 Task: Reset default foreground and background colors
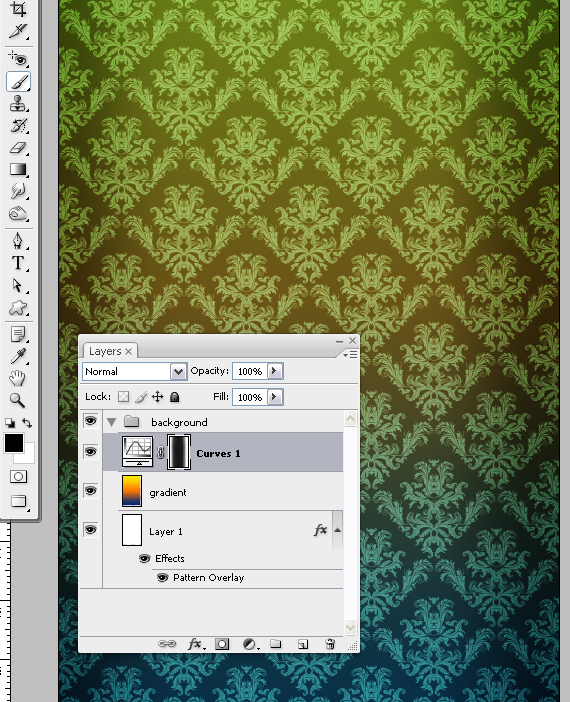(x=10, y=423)
